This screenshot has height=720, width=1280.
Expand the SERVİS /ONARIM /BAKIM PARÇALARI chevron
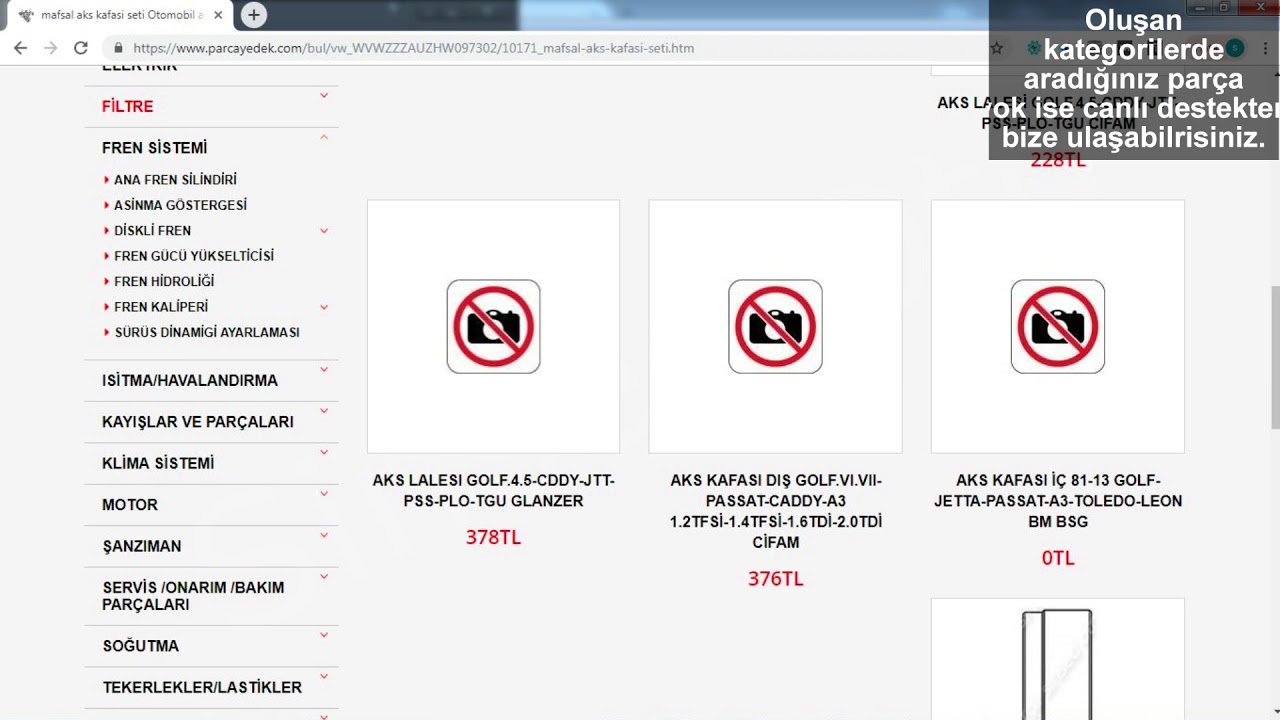(324, 577)
